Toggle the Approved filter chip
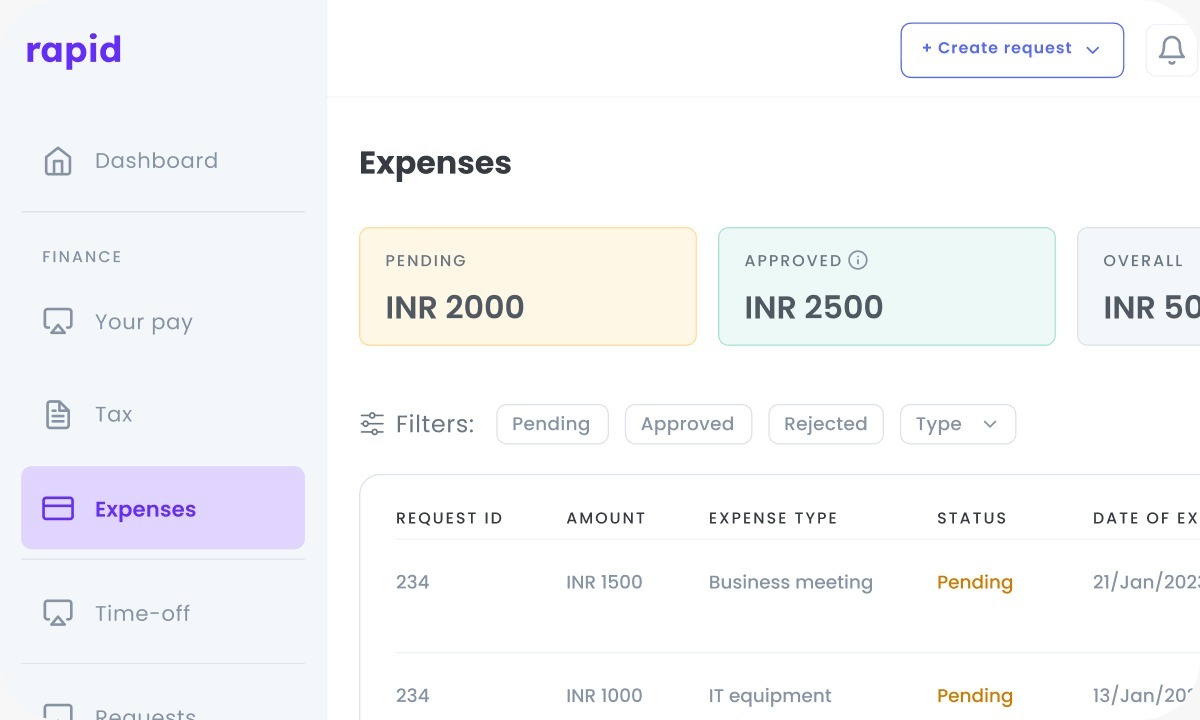The image size is (1200, 720). click(687, 424)
